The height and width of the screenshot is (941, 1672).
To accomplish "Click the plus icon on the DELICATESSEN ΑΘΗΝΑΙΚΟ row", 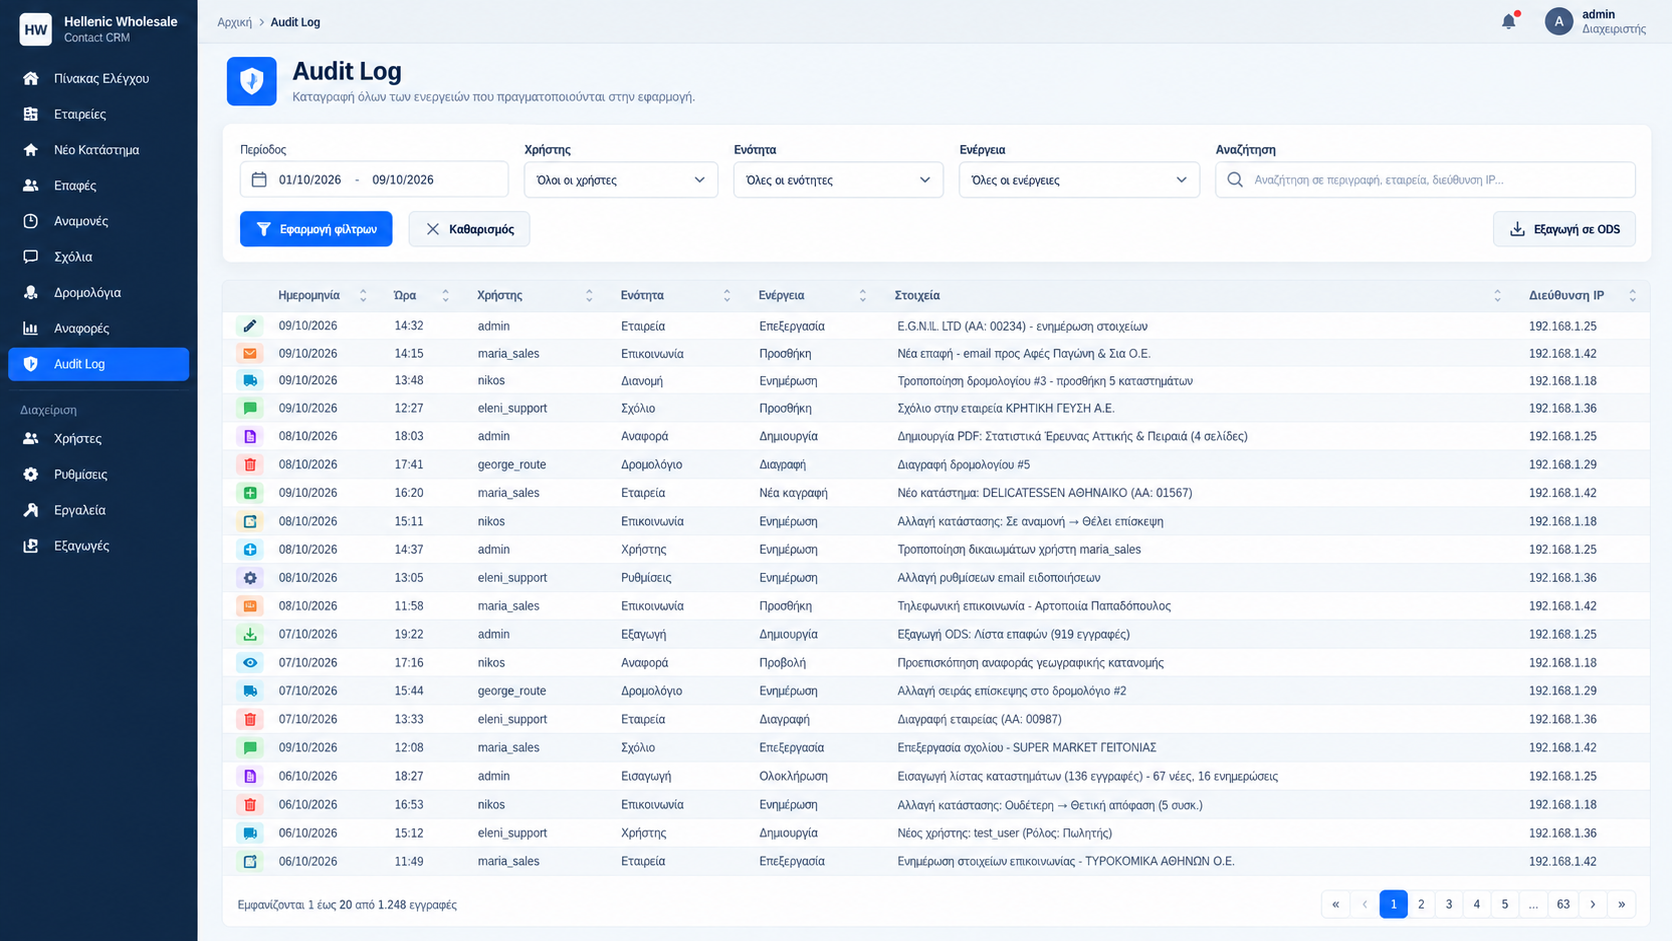I will pos(250,492).
